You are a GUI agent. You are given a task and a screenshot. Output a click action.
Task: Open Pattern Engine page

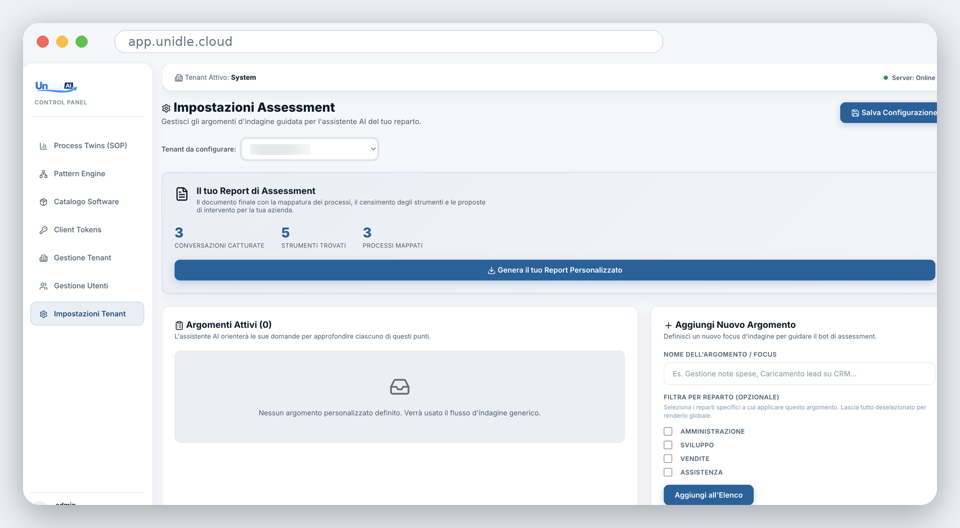pos(87,174)
